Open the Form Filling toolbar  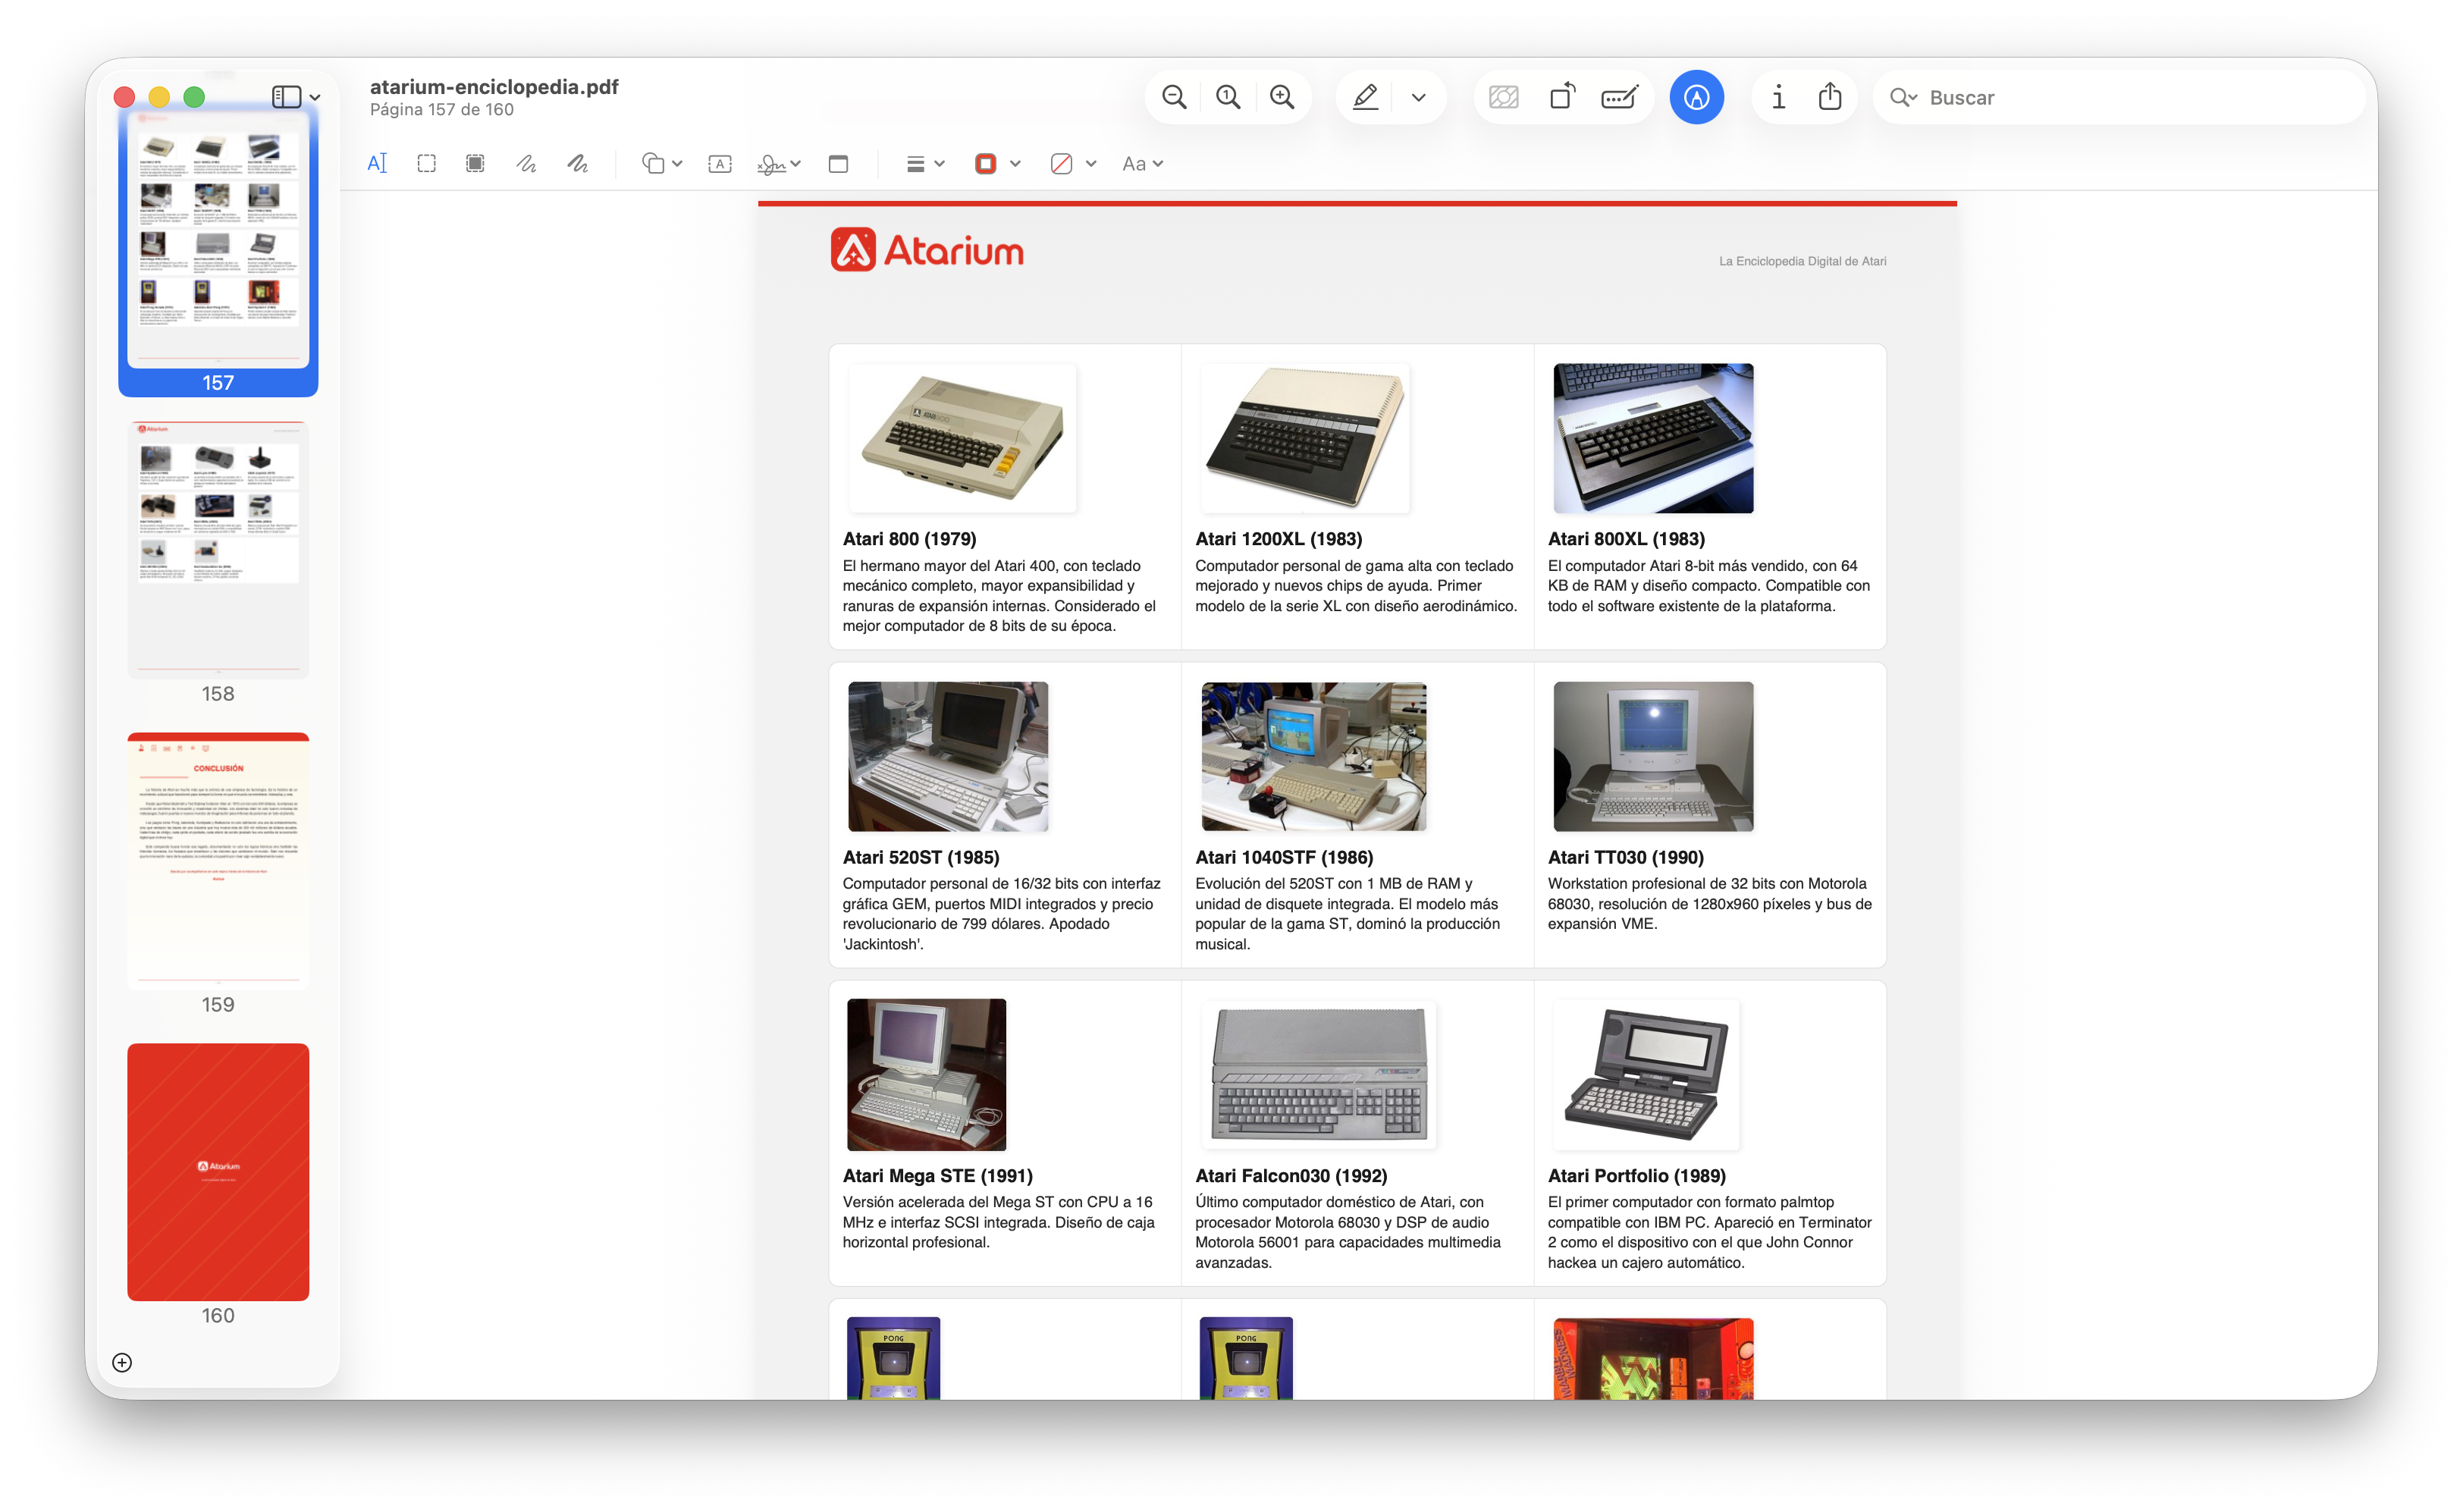point(1619,97)
